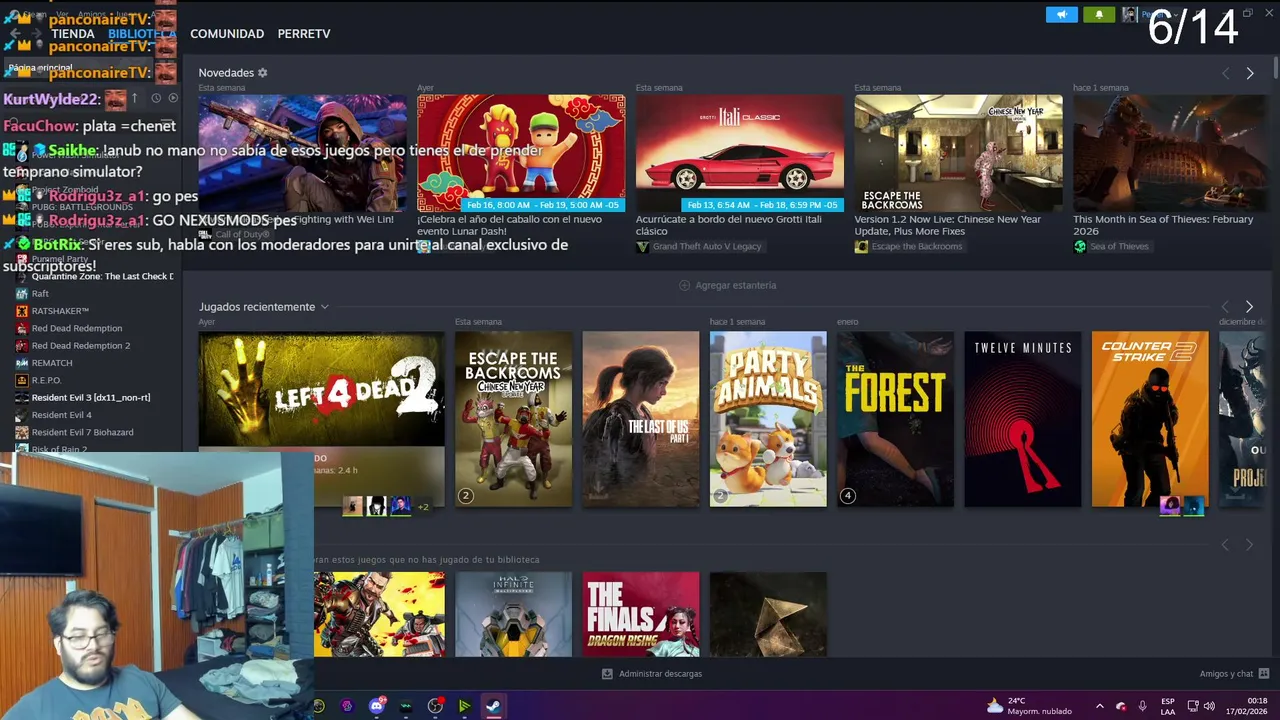The height and width of the screenshot is (720, 1280).
Task: Open Novedades settings gear
Action: pyautogui.click(x=263, y=73)
